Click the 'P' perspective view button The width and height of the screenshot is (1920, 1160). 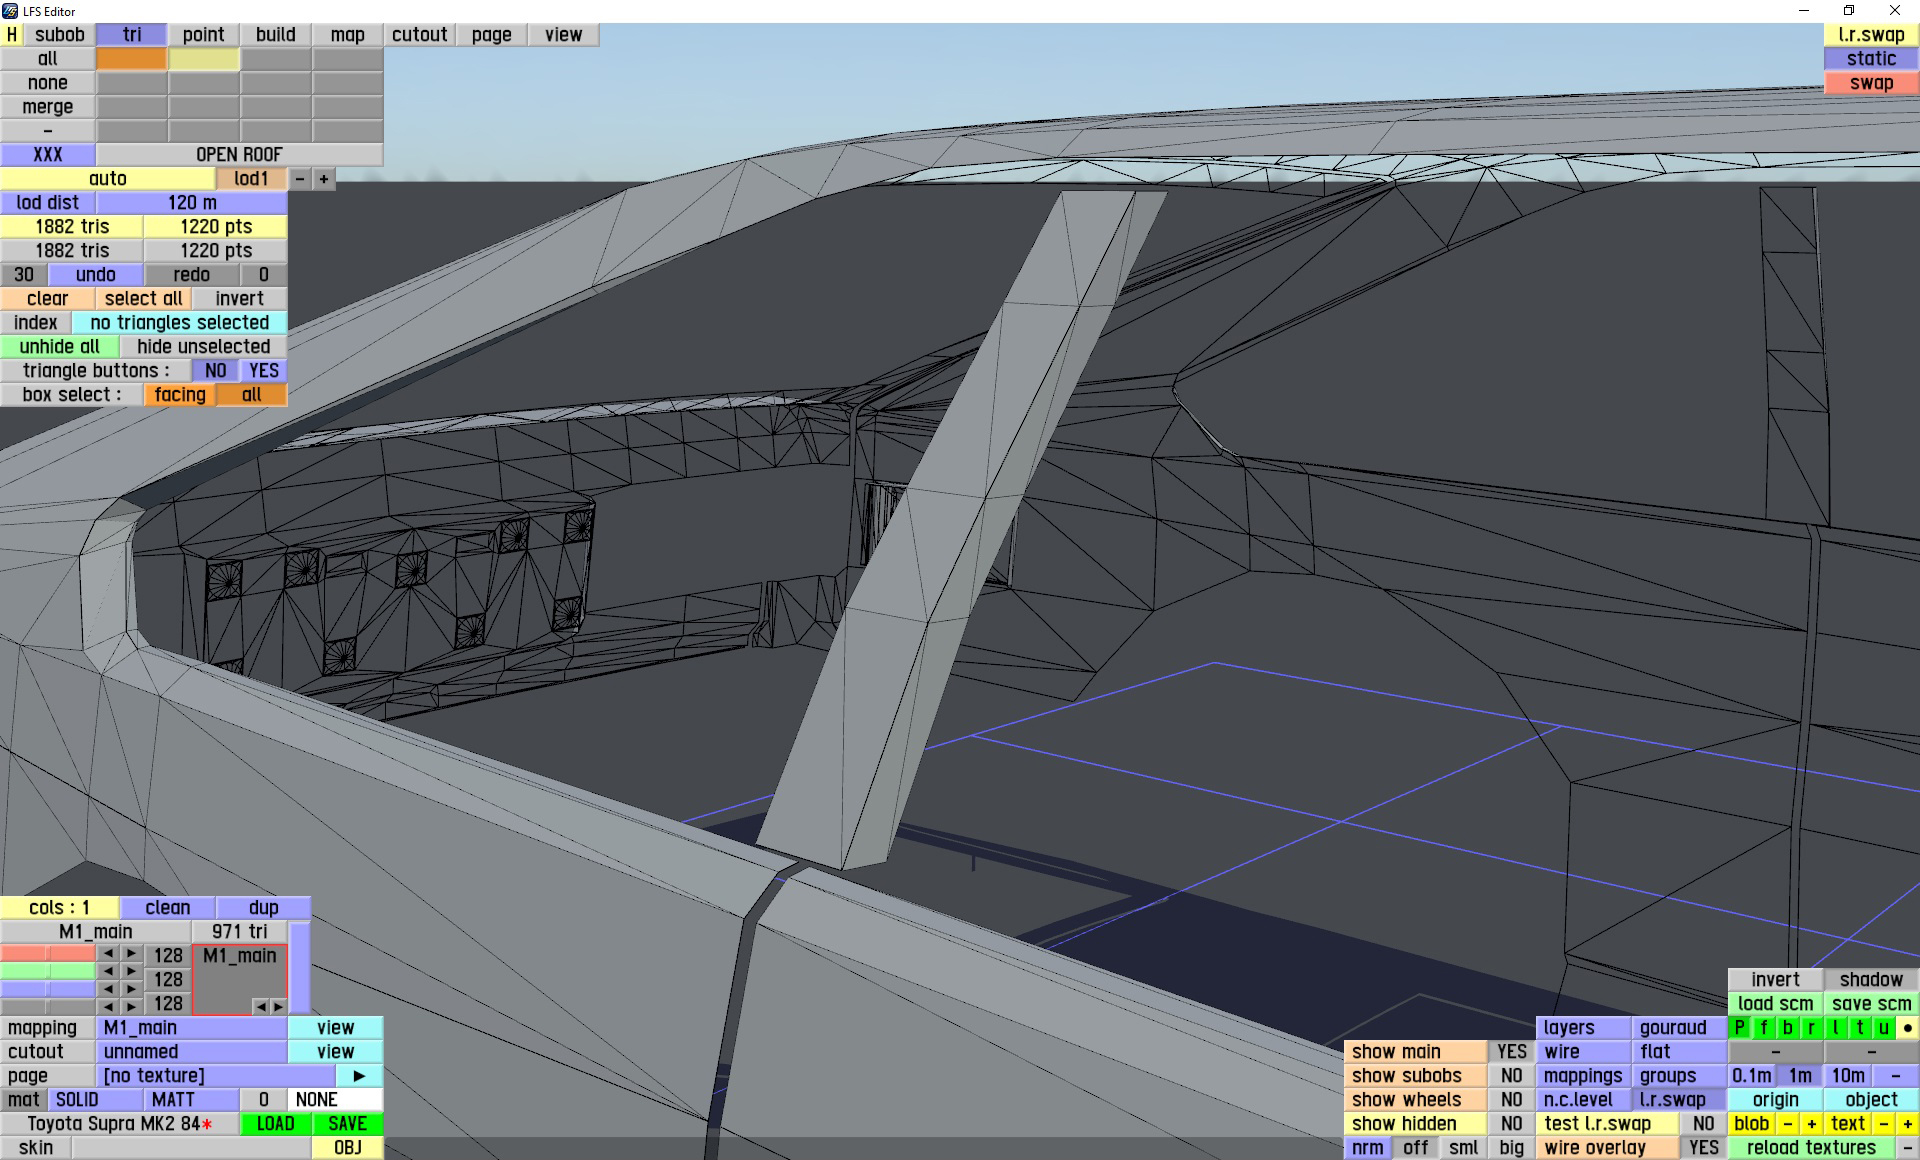(x=1739, y=1027)
